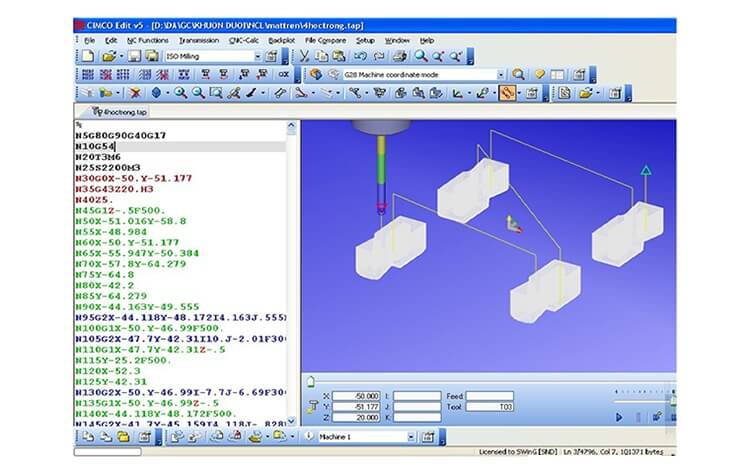Open the Machine 1 dropdown
750x471 pixels.
pyautogui.click(x=411, y=437)
